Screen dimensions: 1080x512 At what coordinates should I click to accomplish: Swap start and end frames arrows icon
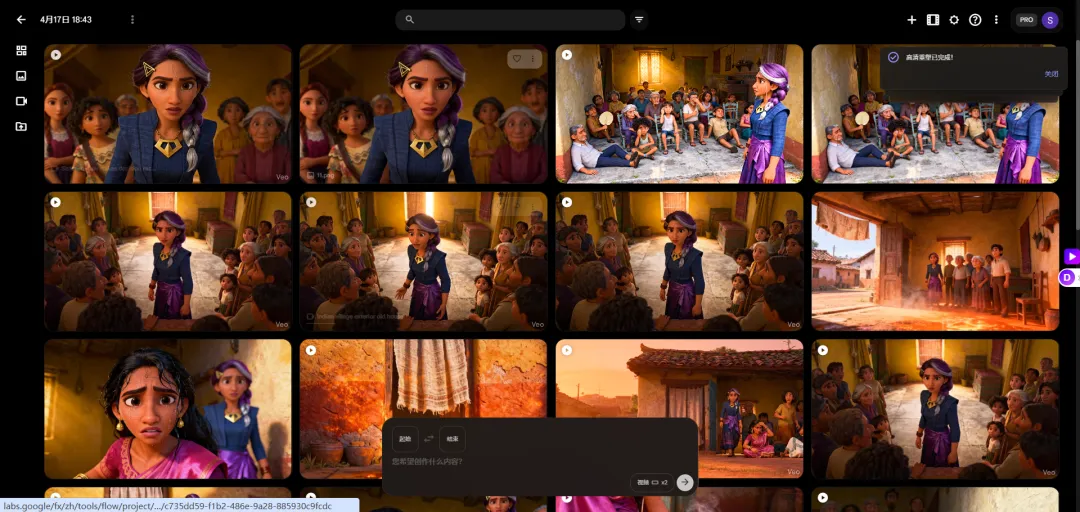pos(428,439)
